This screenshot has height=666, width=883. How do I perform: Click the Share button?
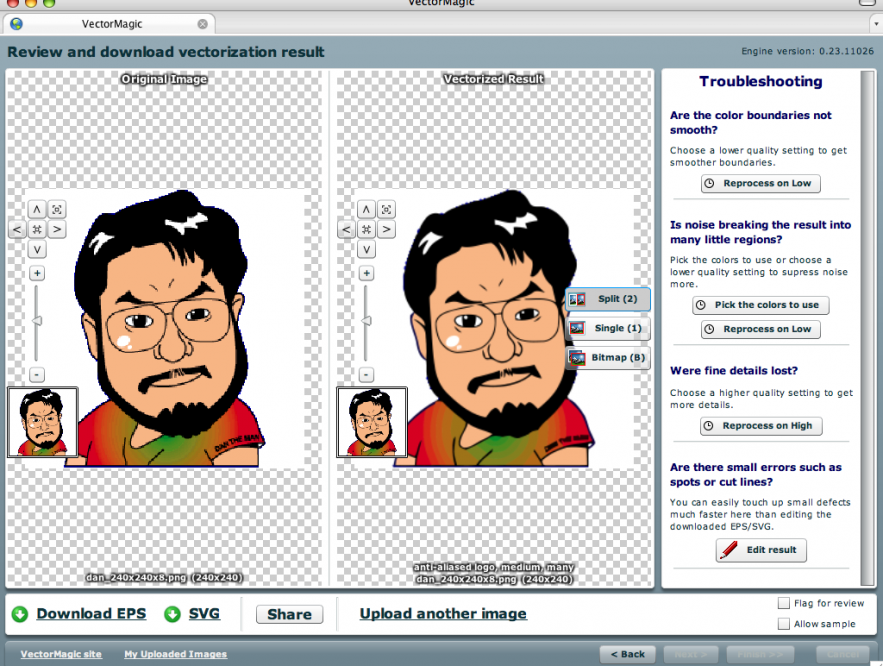[x=289, y=614]
